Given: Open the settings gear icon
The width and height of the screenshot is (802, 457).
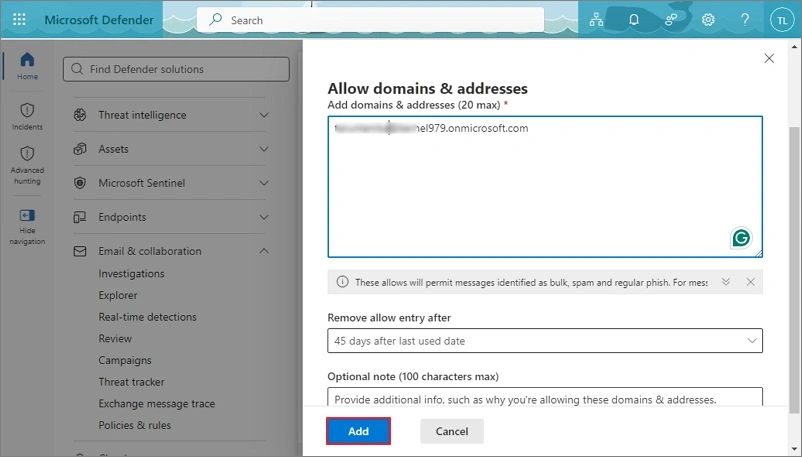Looking at the screenshot, I should pyautogui.click(x=708, y=19).
